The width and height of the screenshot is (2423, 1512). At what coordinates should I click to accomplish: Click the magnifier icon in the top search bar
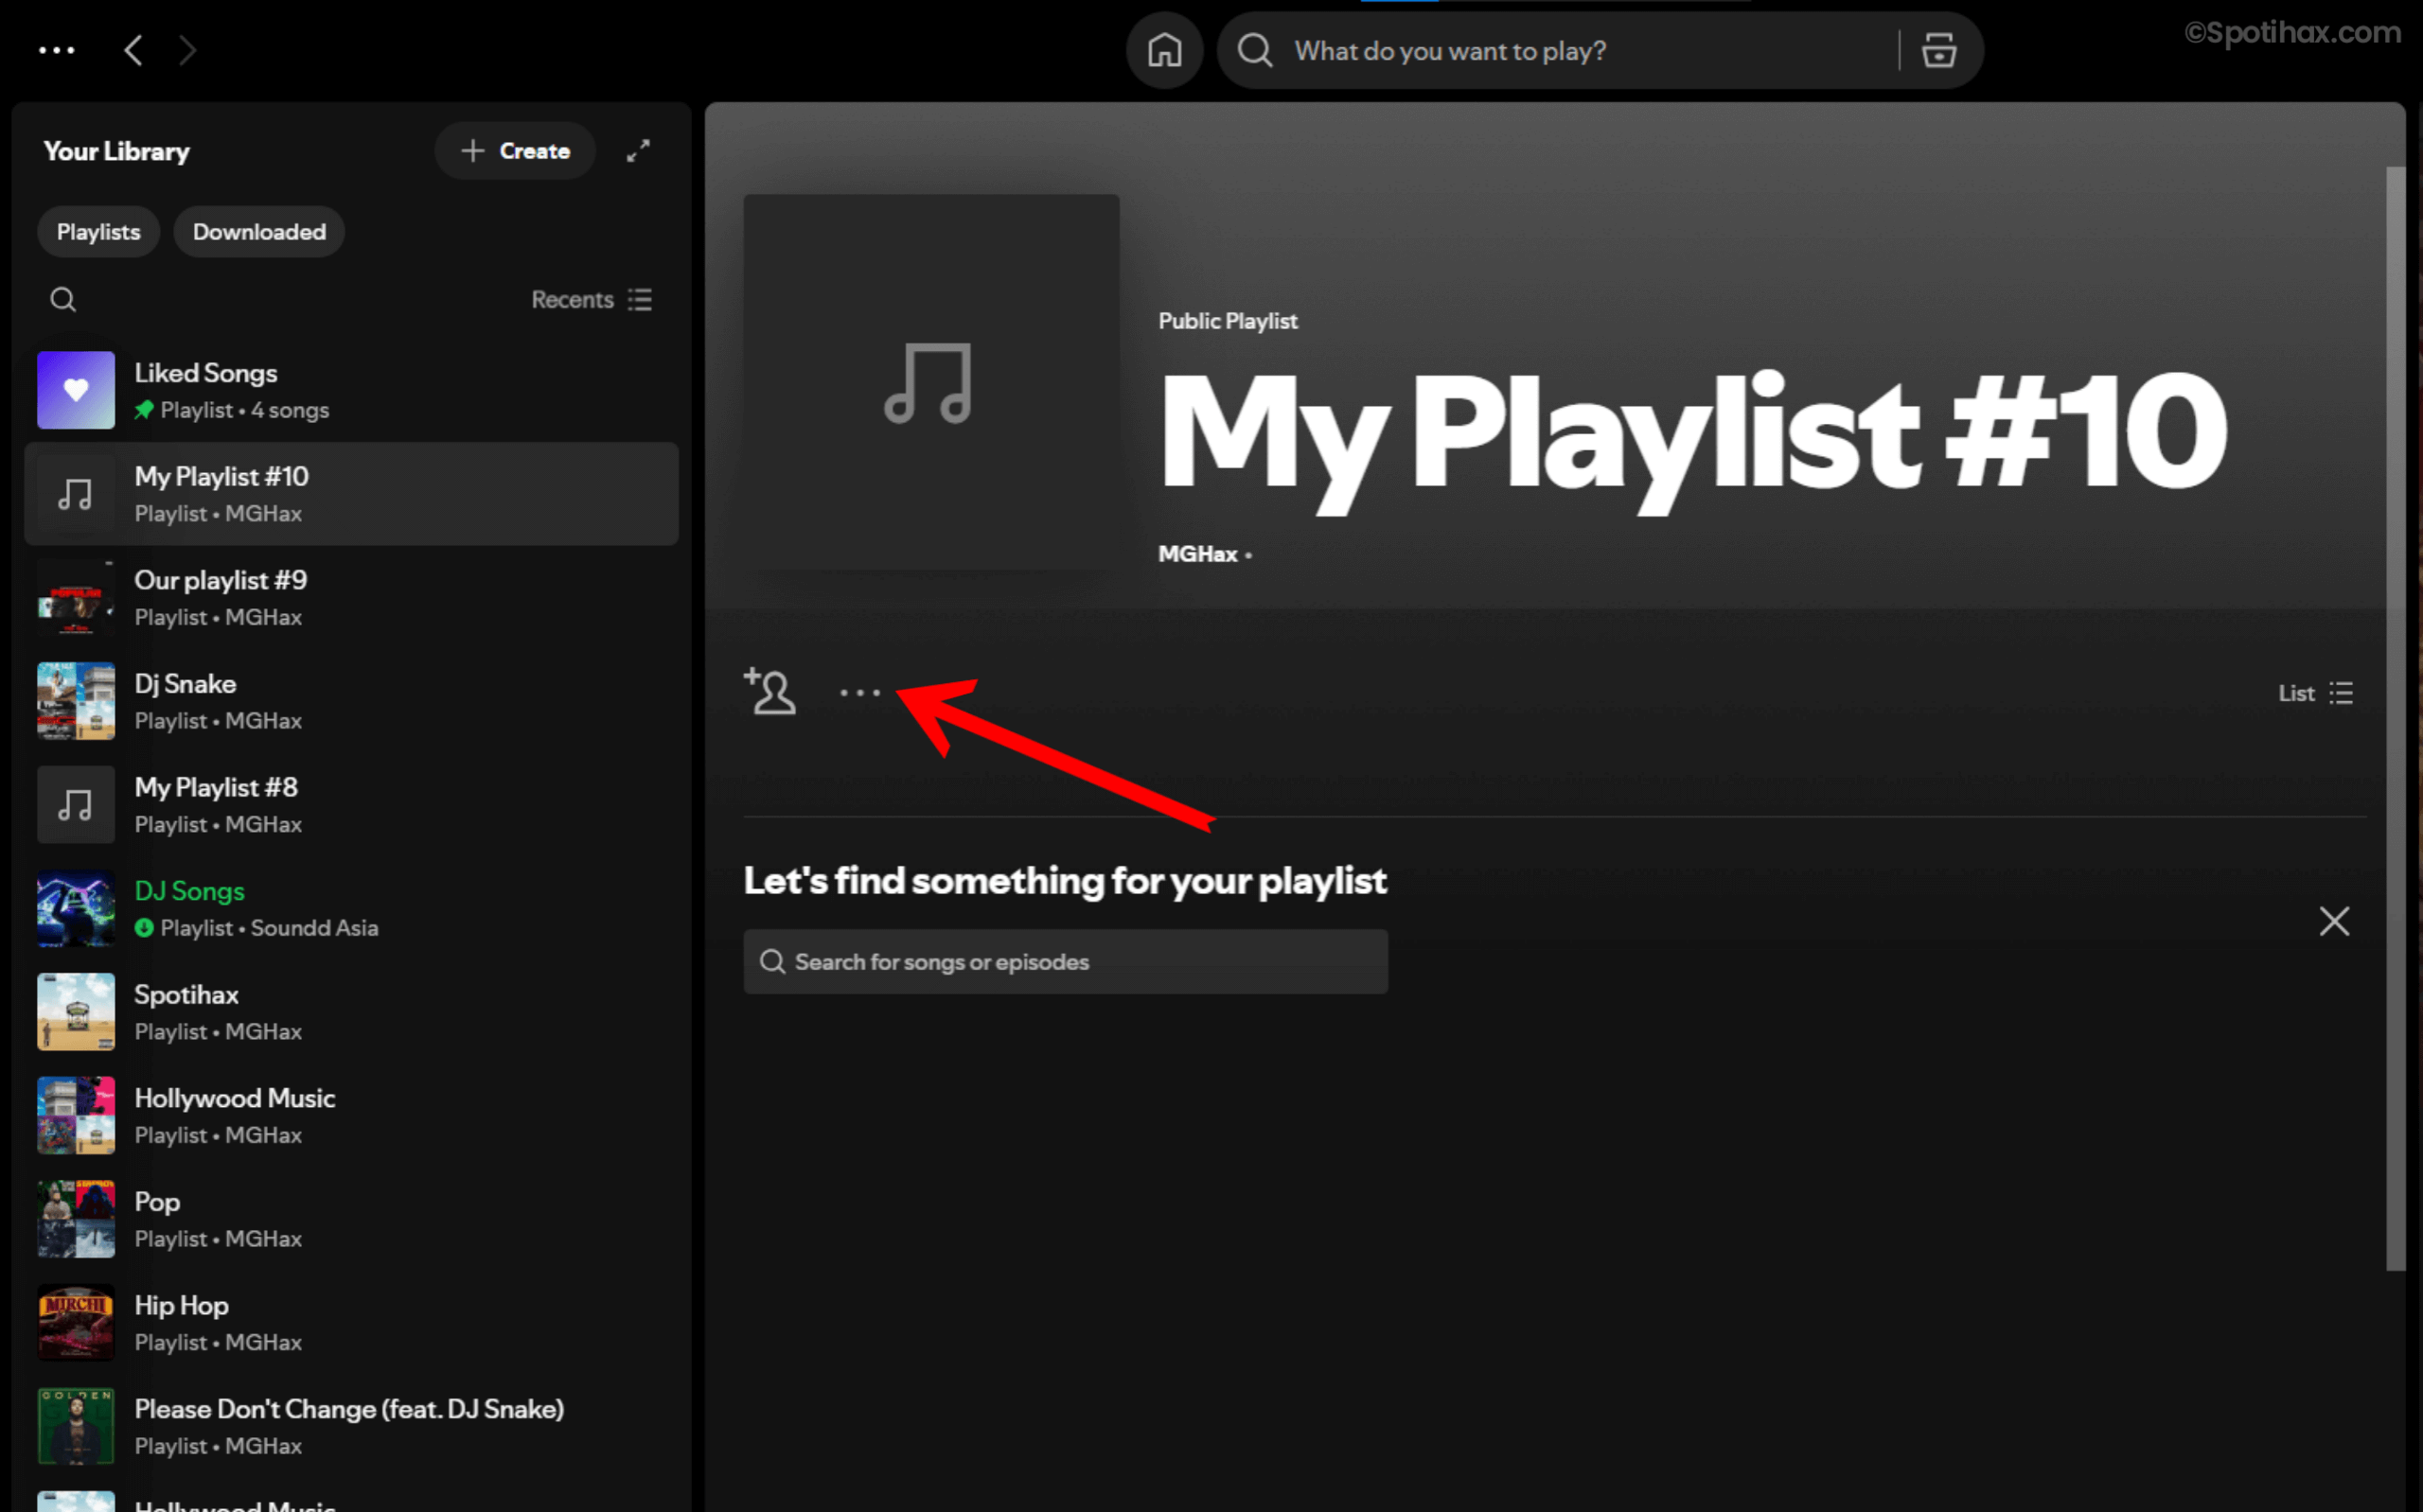pyautogui.click(x=1255, y=50)
